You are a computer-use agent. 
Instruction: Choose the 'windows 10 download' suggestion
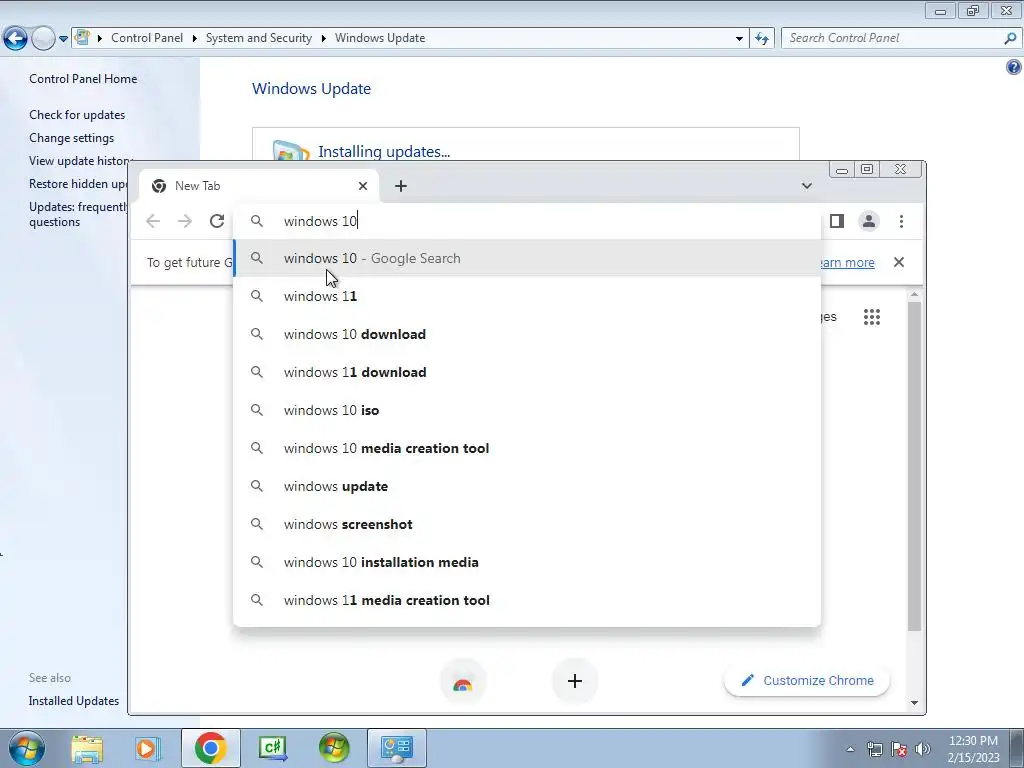coord(527,334)
